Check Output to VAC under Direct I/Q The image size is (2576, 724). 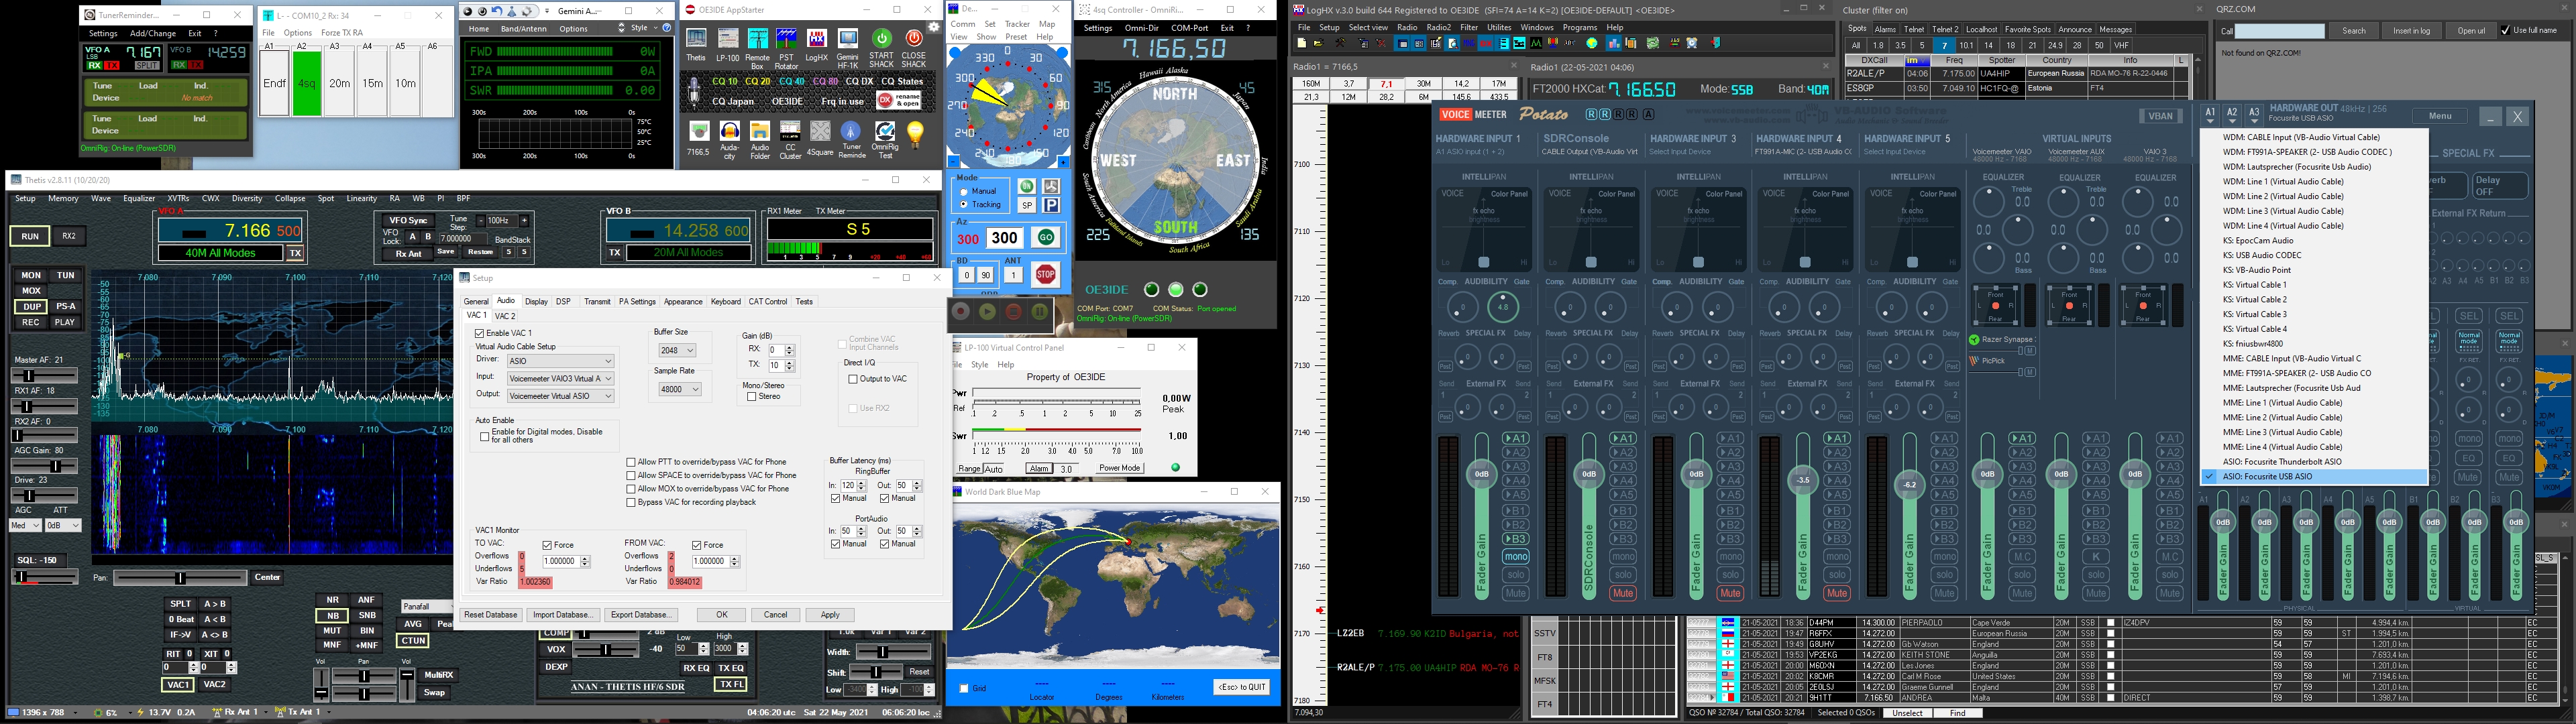pyautogui.click(x=853, y=379)
